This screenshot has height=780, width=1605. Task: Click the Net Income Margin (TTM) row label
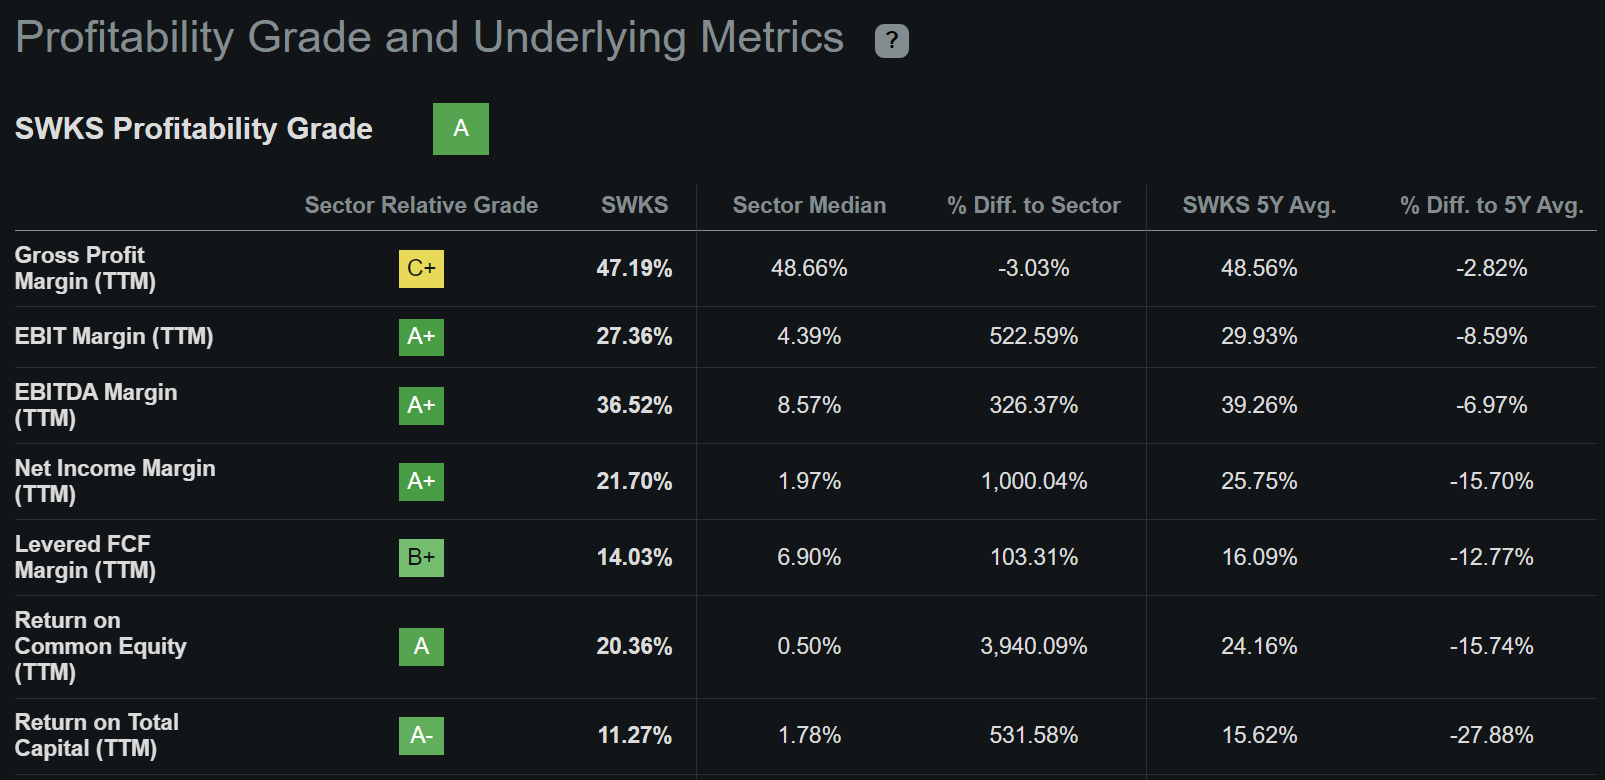pos(115,481)
